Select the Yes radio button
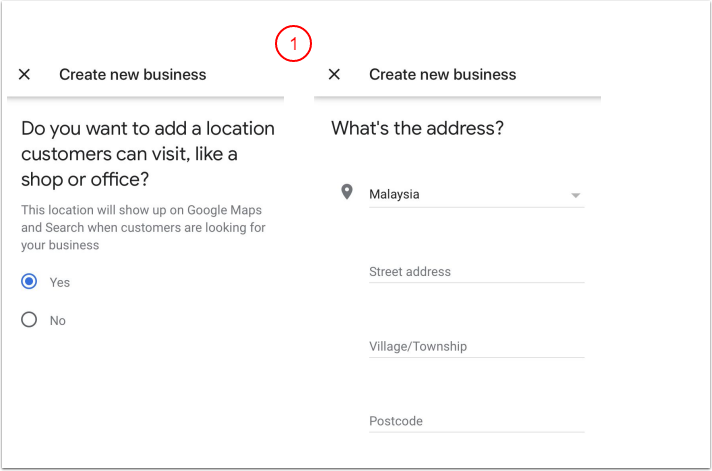This screenshot has height=471, width=712. pos(29,282)
